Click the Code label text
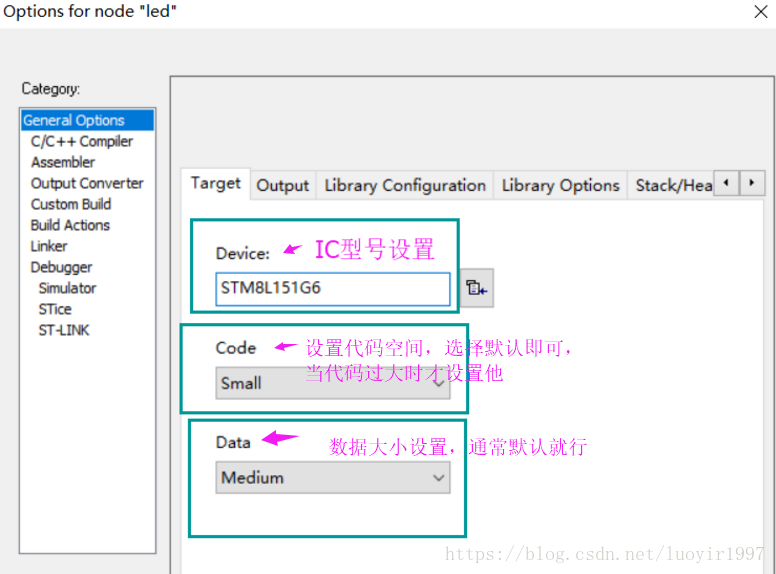 click(236, 348)
